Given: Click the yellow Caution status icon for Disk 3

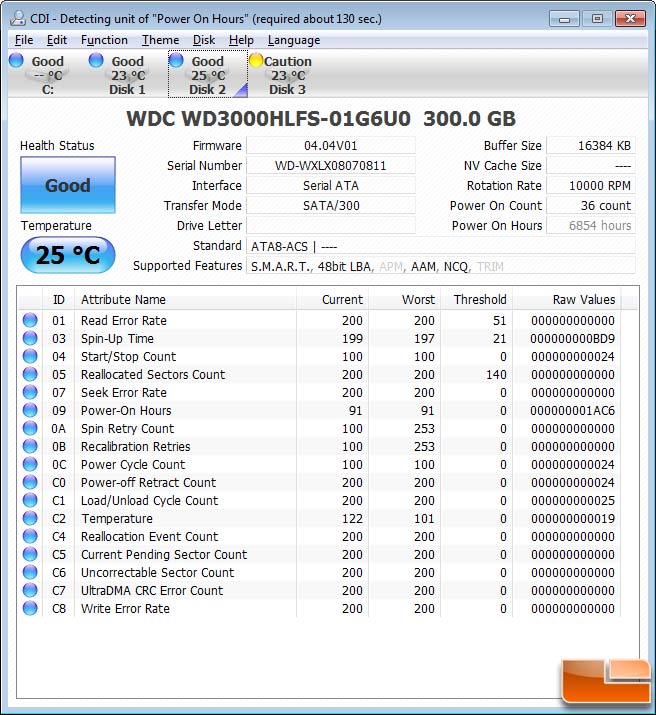Looking at the screenshot, I should [x=256, y=61].
